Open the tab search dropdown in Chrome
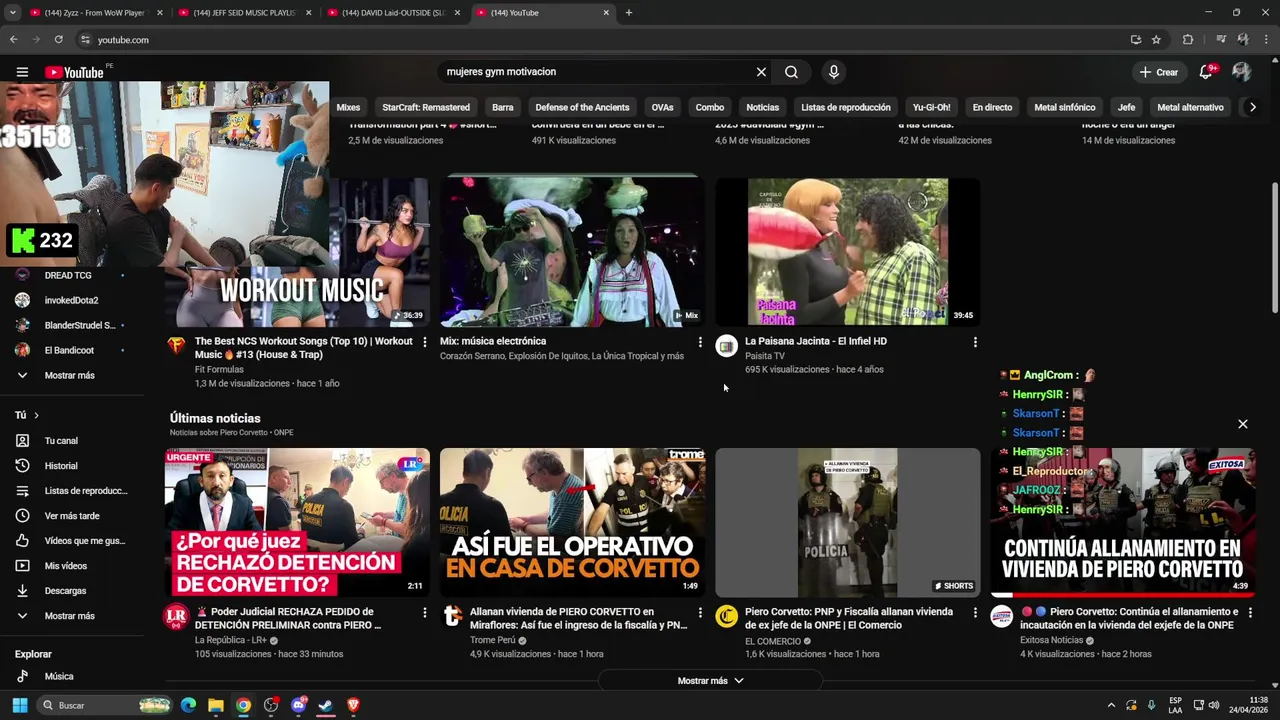This screenshot has width=1280, height=720. coord(12,13)
